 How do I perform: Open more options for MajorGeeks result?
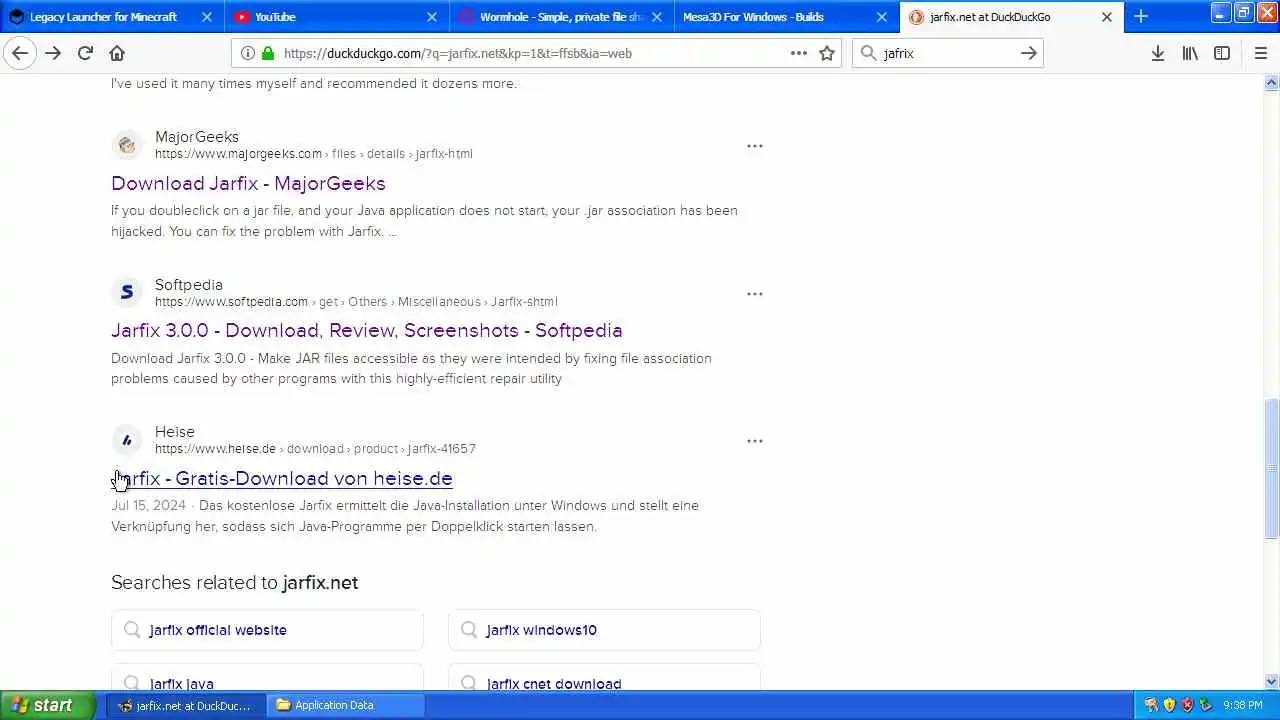pos(755,146)
